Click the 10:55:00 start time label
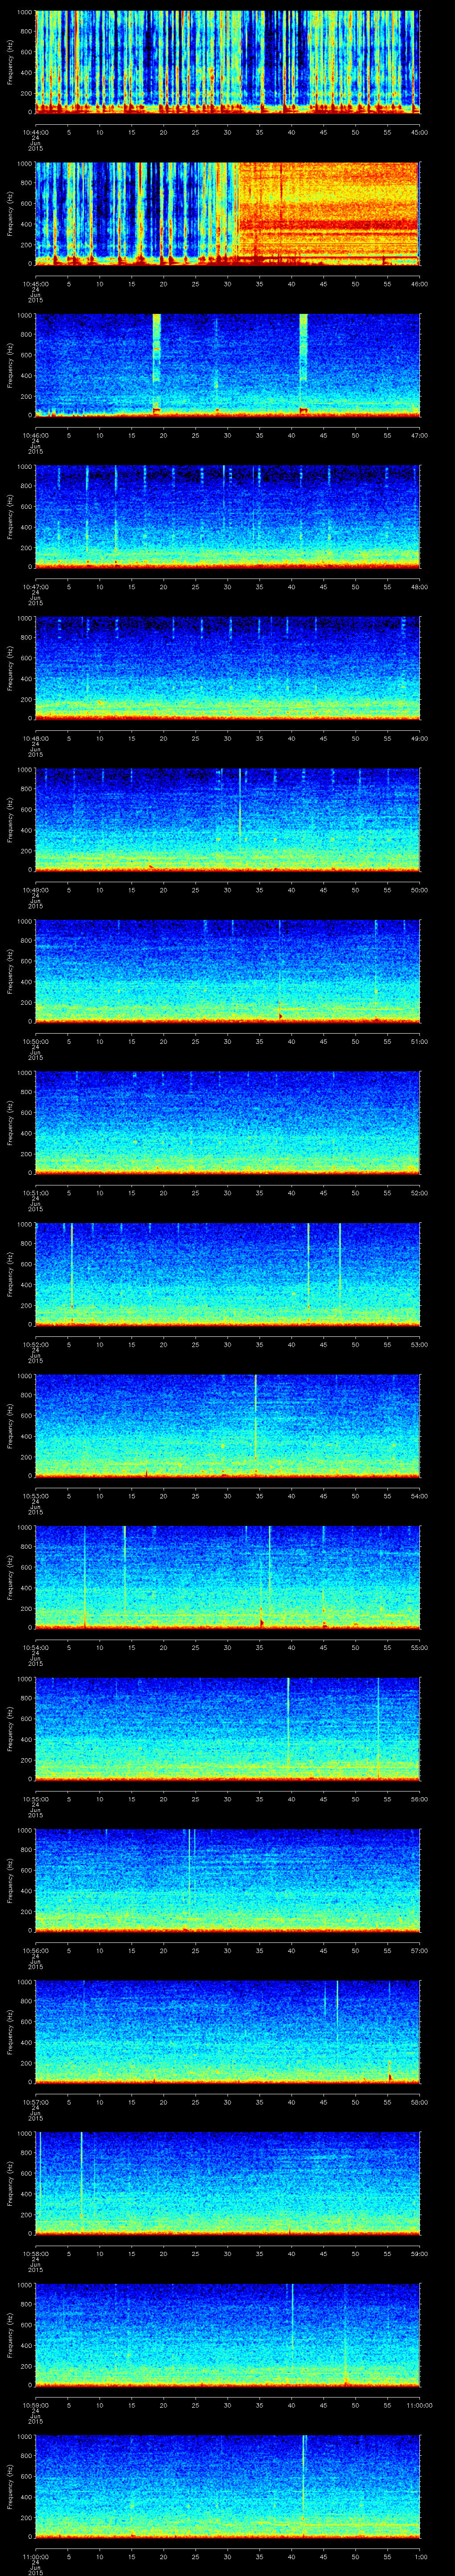 (x=35, y=1798)
